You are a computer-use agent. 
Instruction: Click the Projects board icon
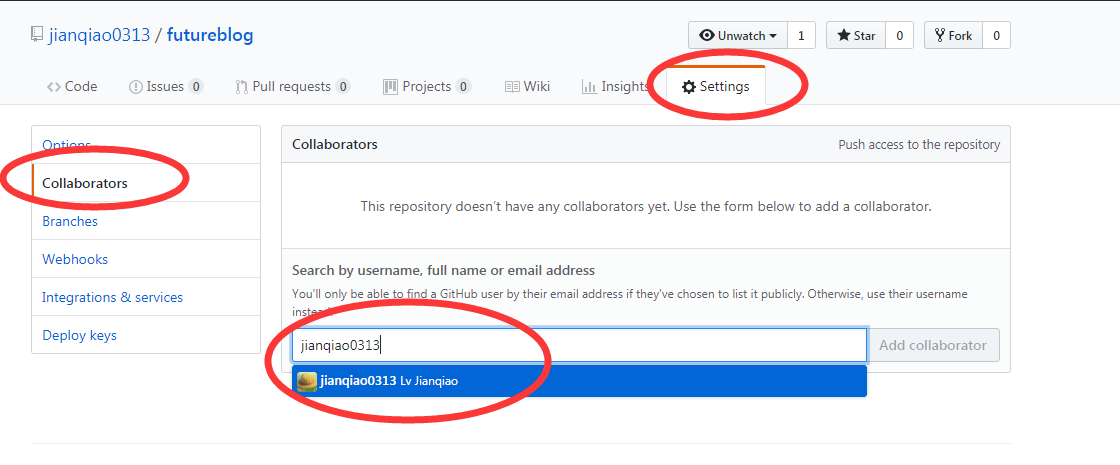point(390,87)
